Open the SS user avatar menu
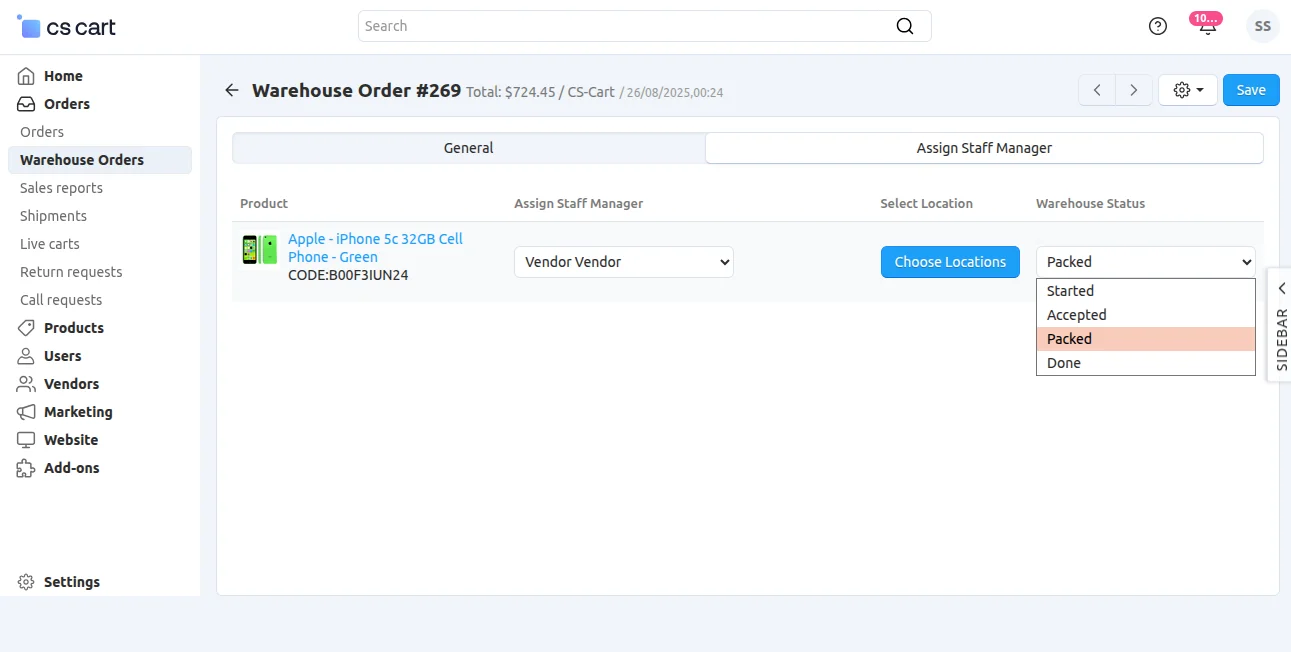 [x=1263, y=27]
